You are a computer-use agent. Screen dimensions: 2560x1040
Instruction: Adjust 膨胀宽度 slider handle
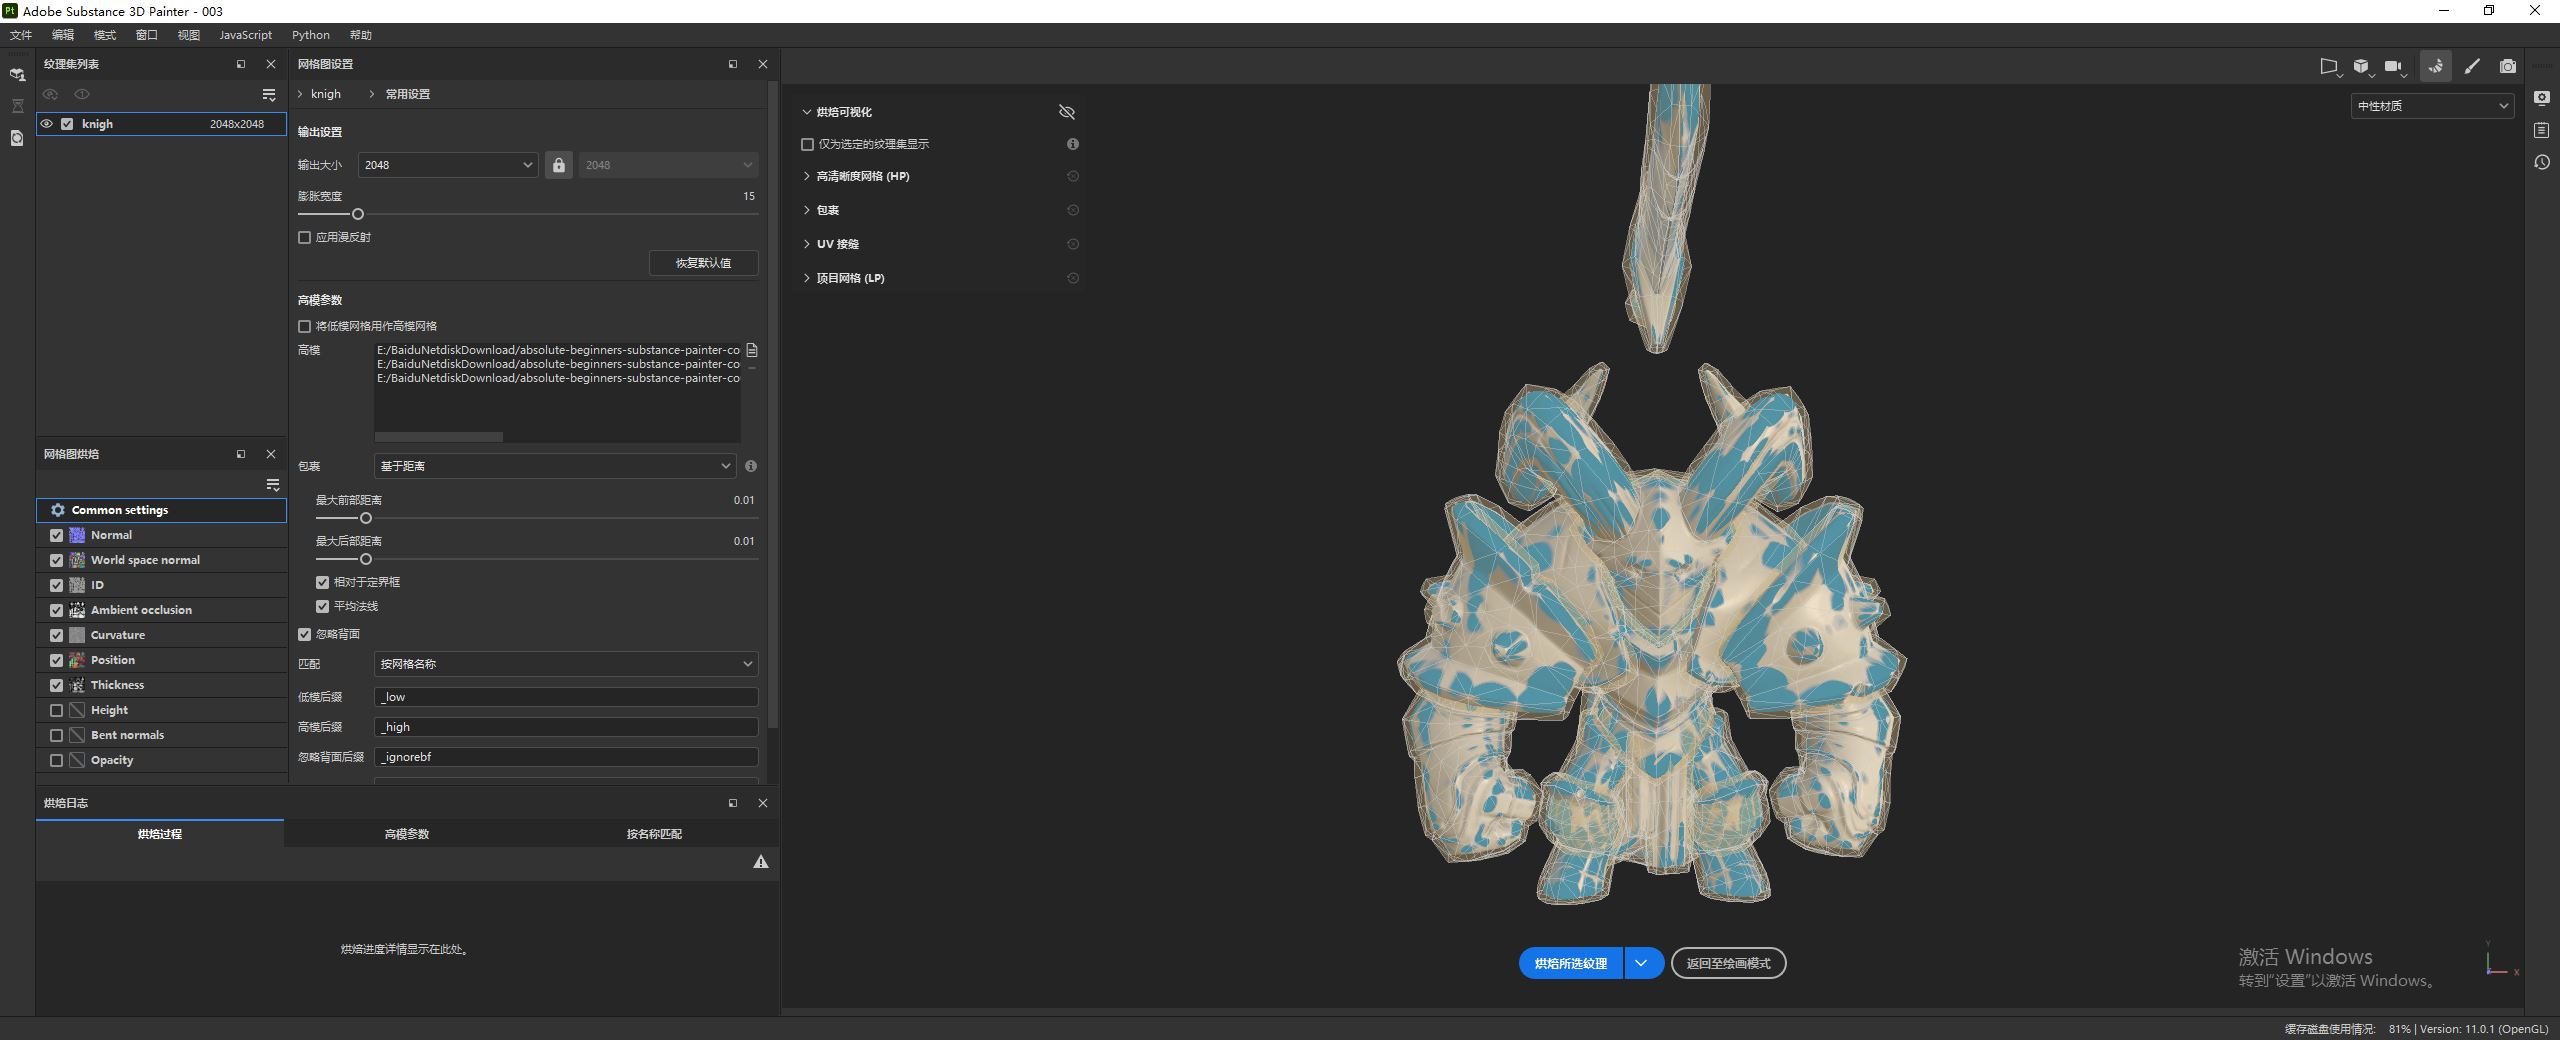pos(358,214)
